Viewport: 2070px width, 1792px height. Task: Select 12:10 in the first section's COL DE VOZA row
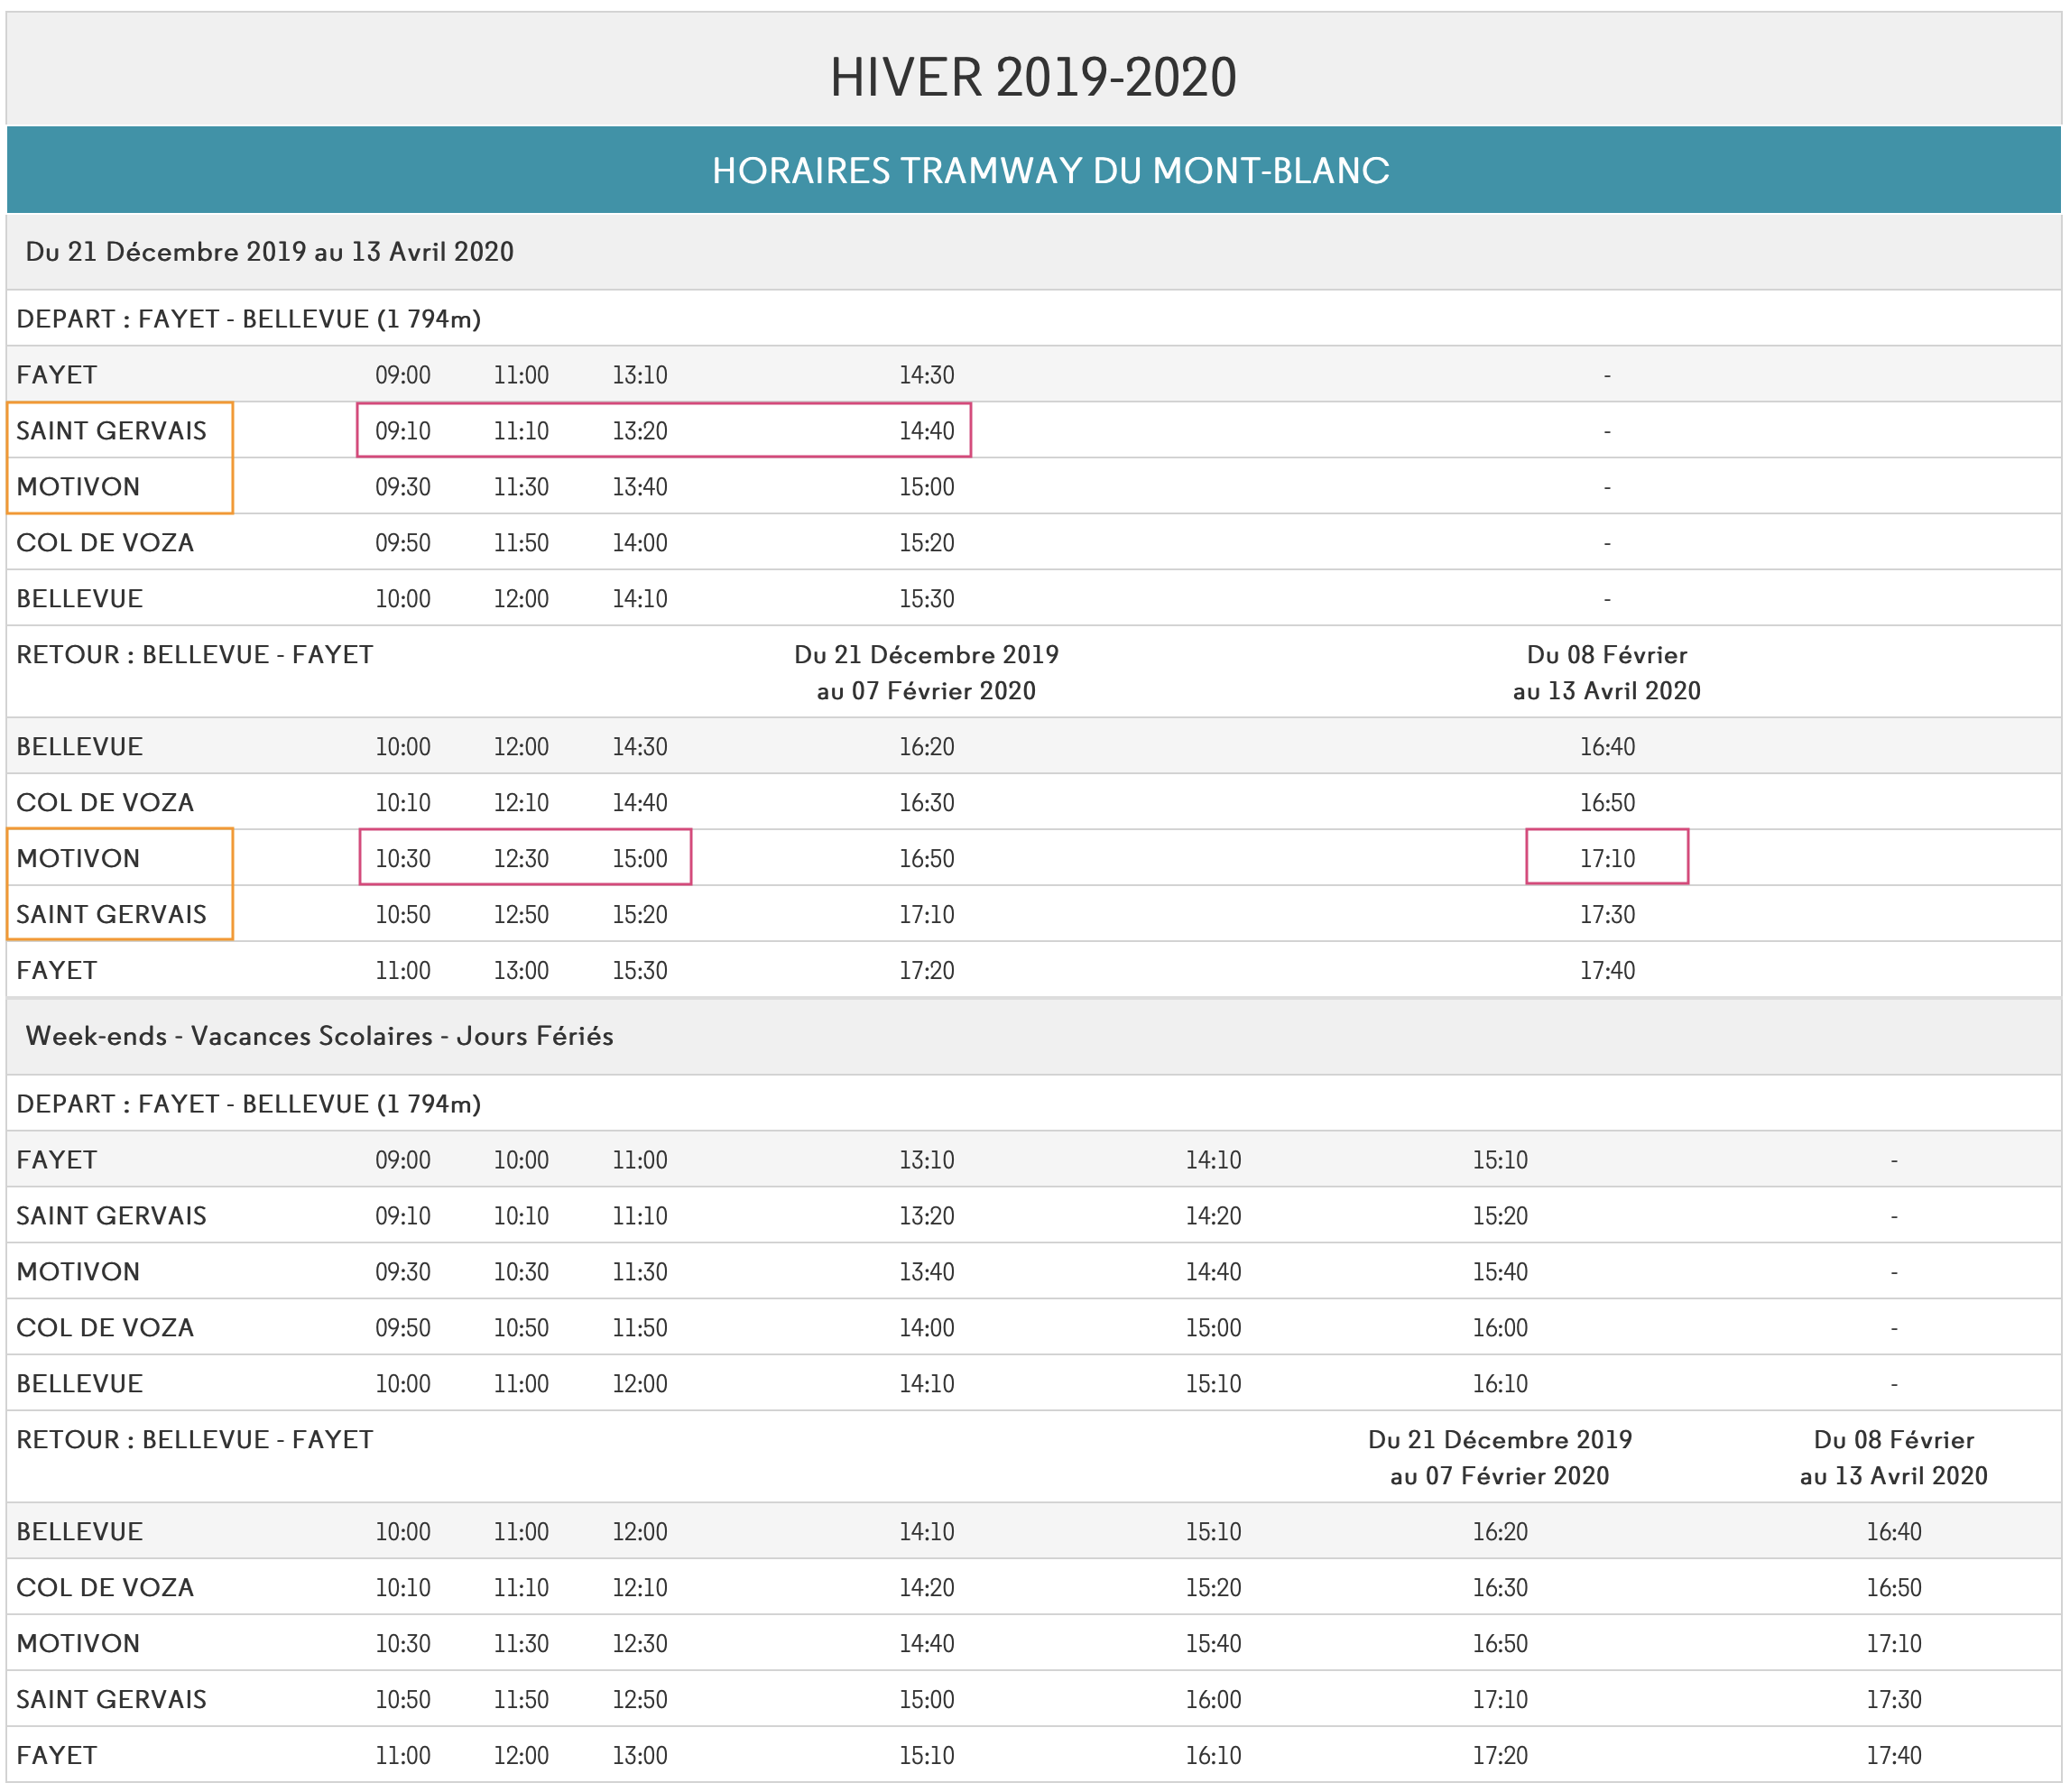pyautogui.click(x=521, y=802)
